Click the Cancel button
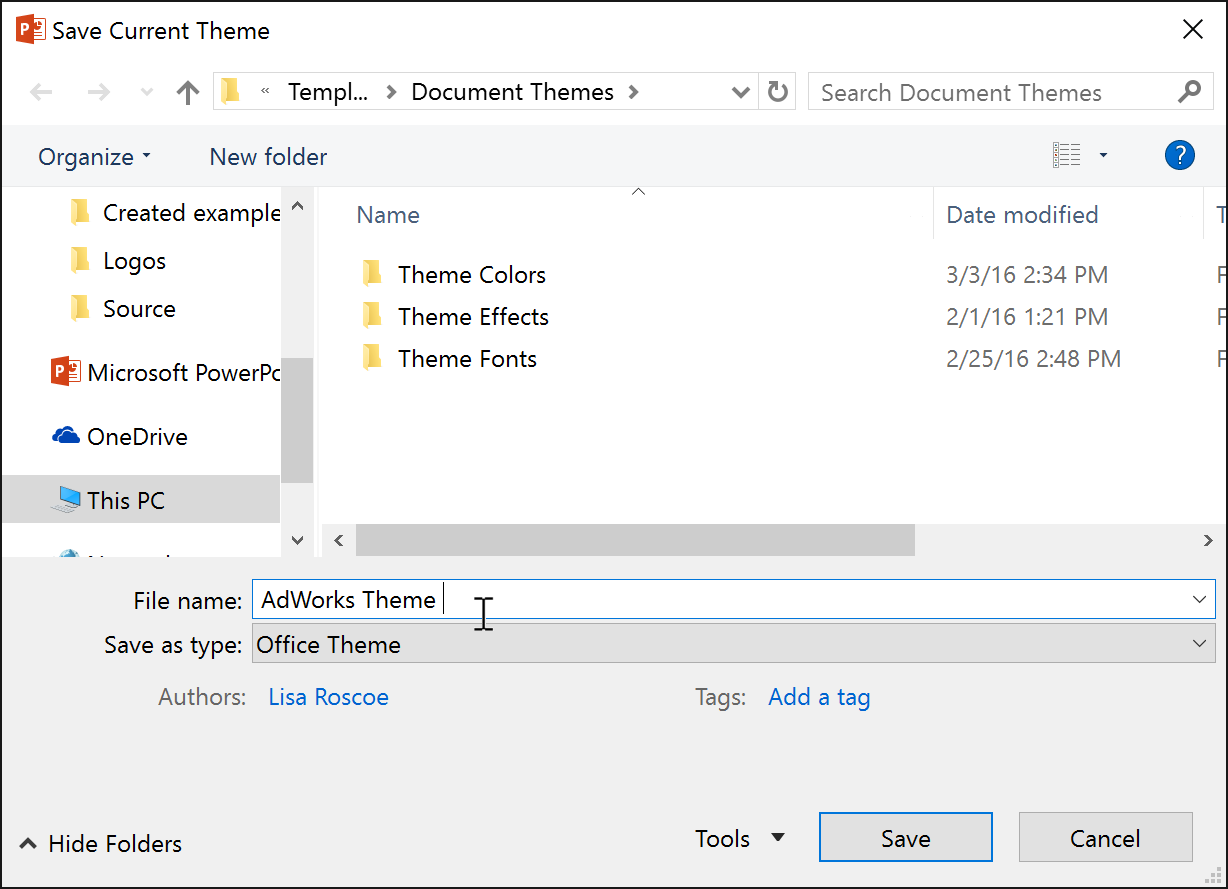The image size is (1228, 889). pos(1105,838)
